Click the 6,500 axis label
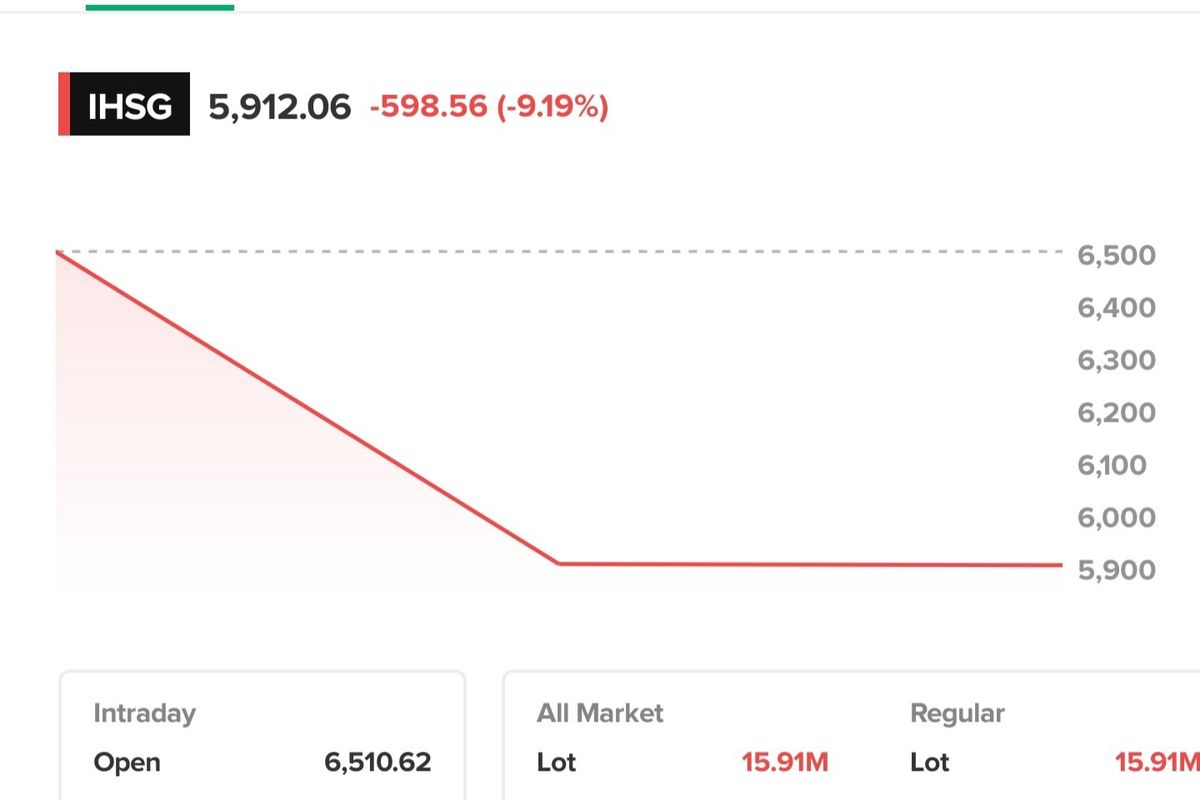 pos(1116,255)
